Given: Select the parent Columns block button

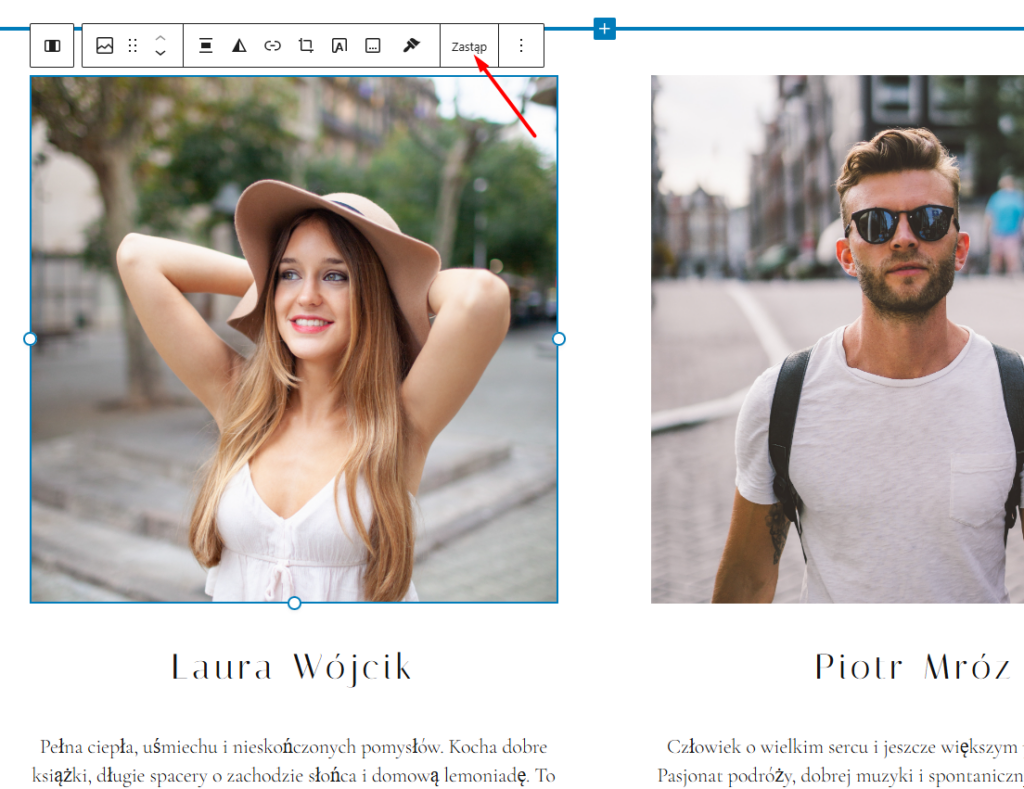Looking at the screenshot, I should 53,46.
